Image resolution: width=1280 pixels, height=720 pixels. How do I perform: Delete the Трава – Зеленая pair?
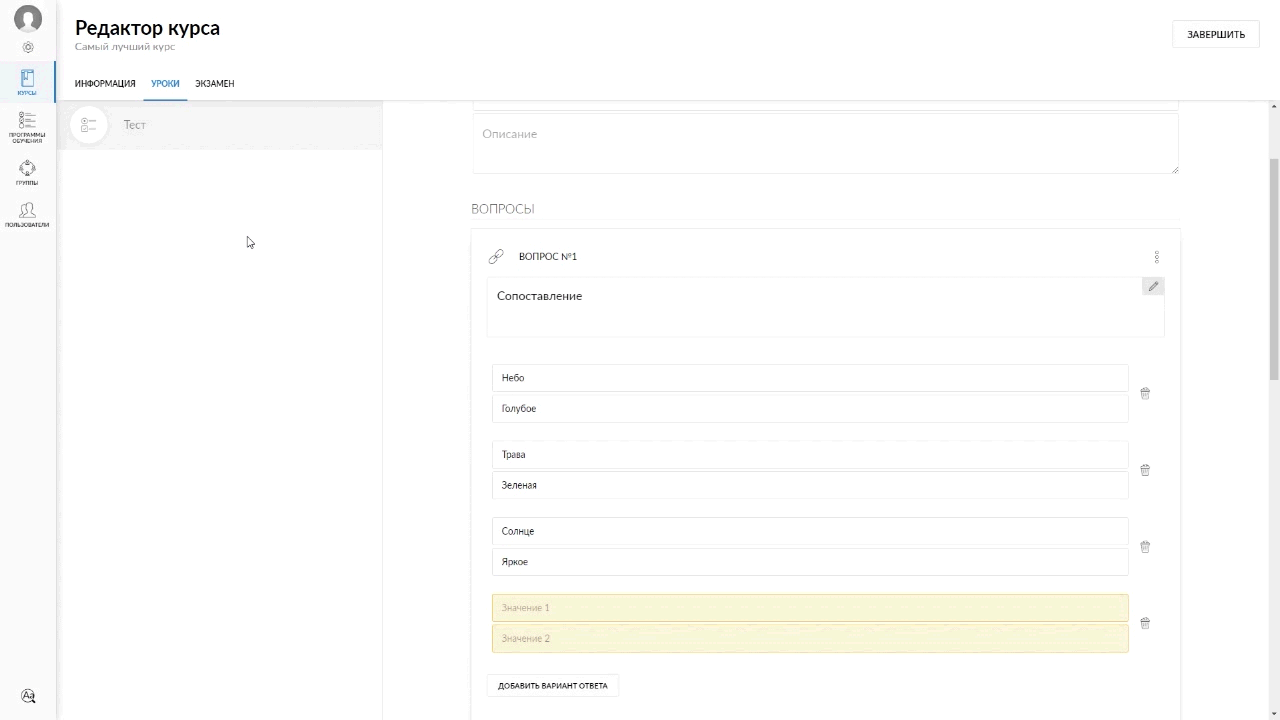click(x=1145, y=470)
